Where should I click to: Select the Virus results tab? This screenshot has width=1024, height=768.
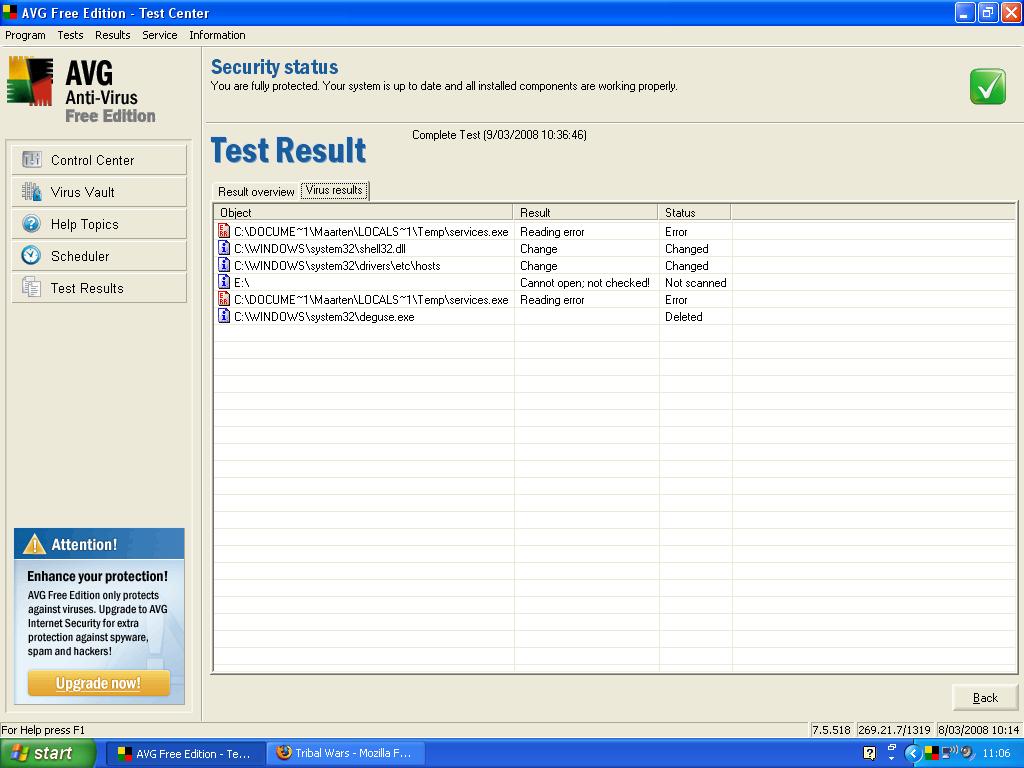[x=334, y=190]
